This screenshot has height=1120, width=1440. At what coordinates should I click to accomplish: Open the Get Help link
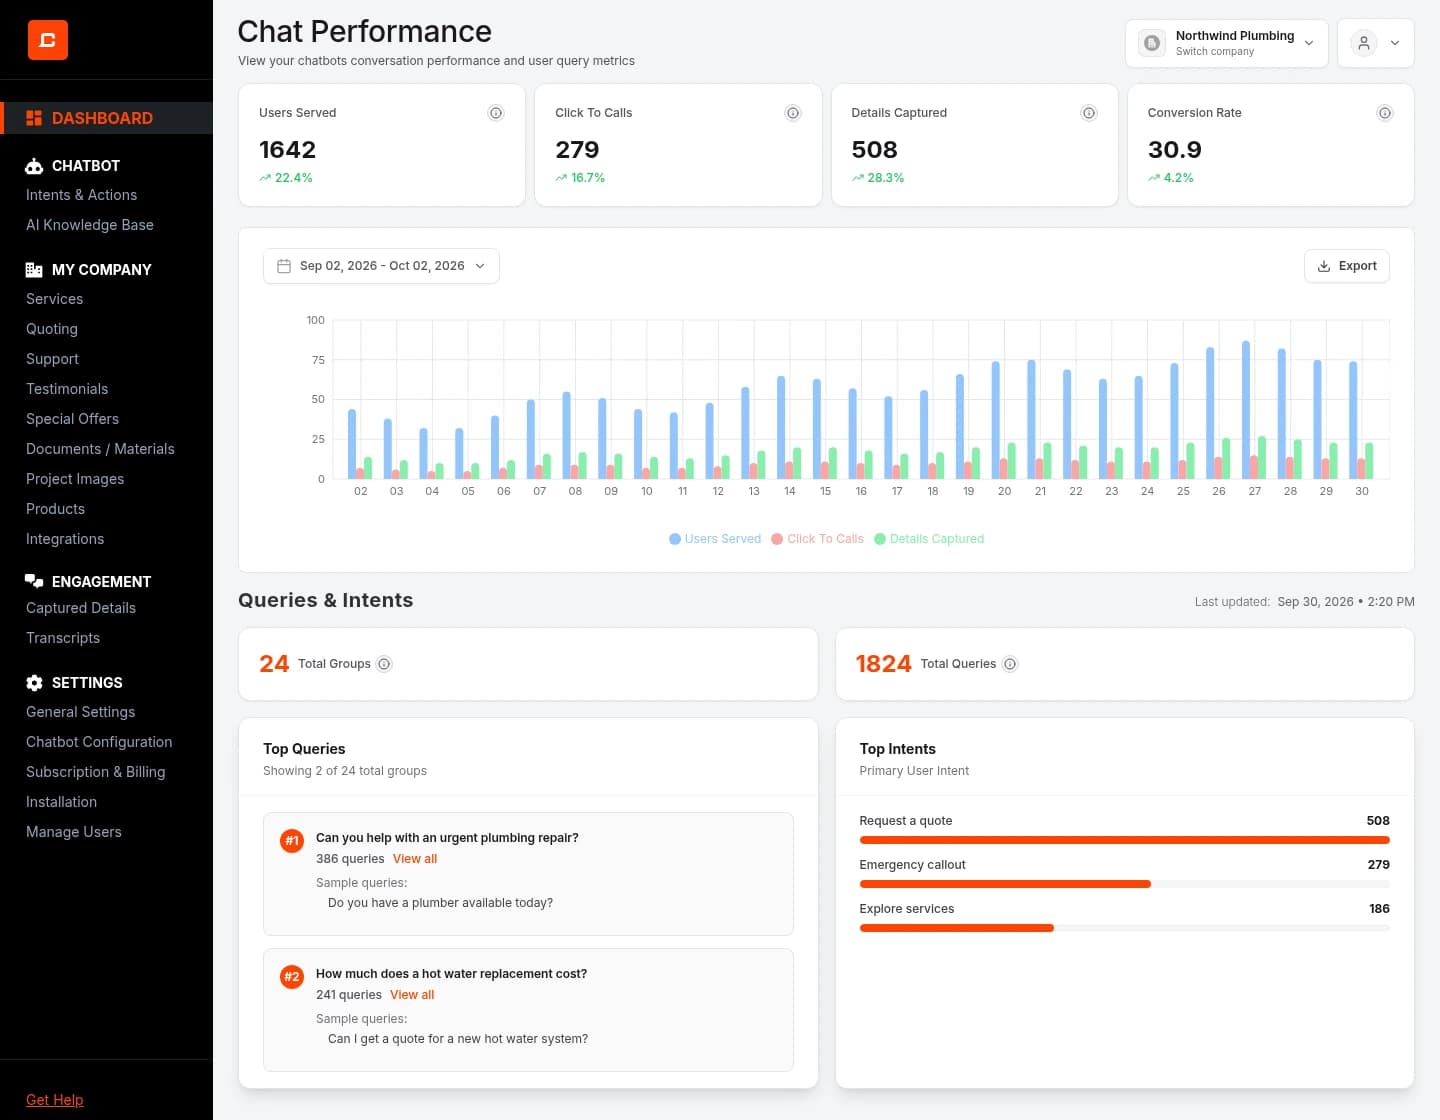point(55,1100)
